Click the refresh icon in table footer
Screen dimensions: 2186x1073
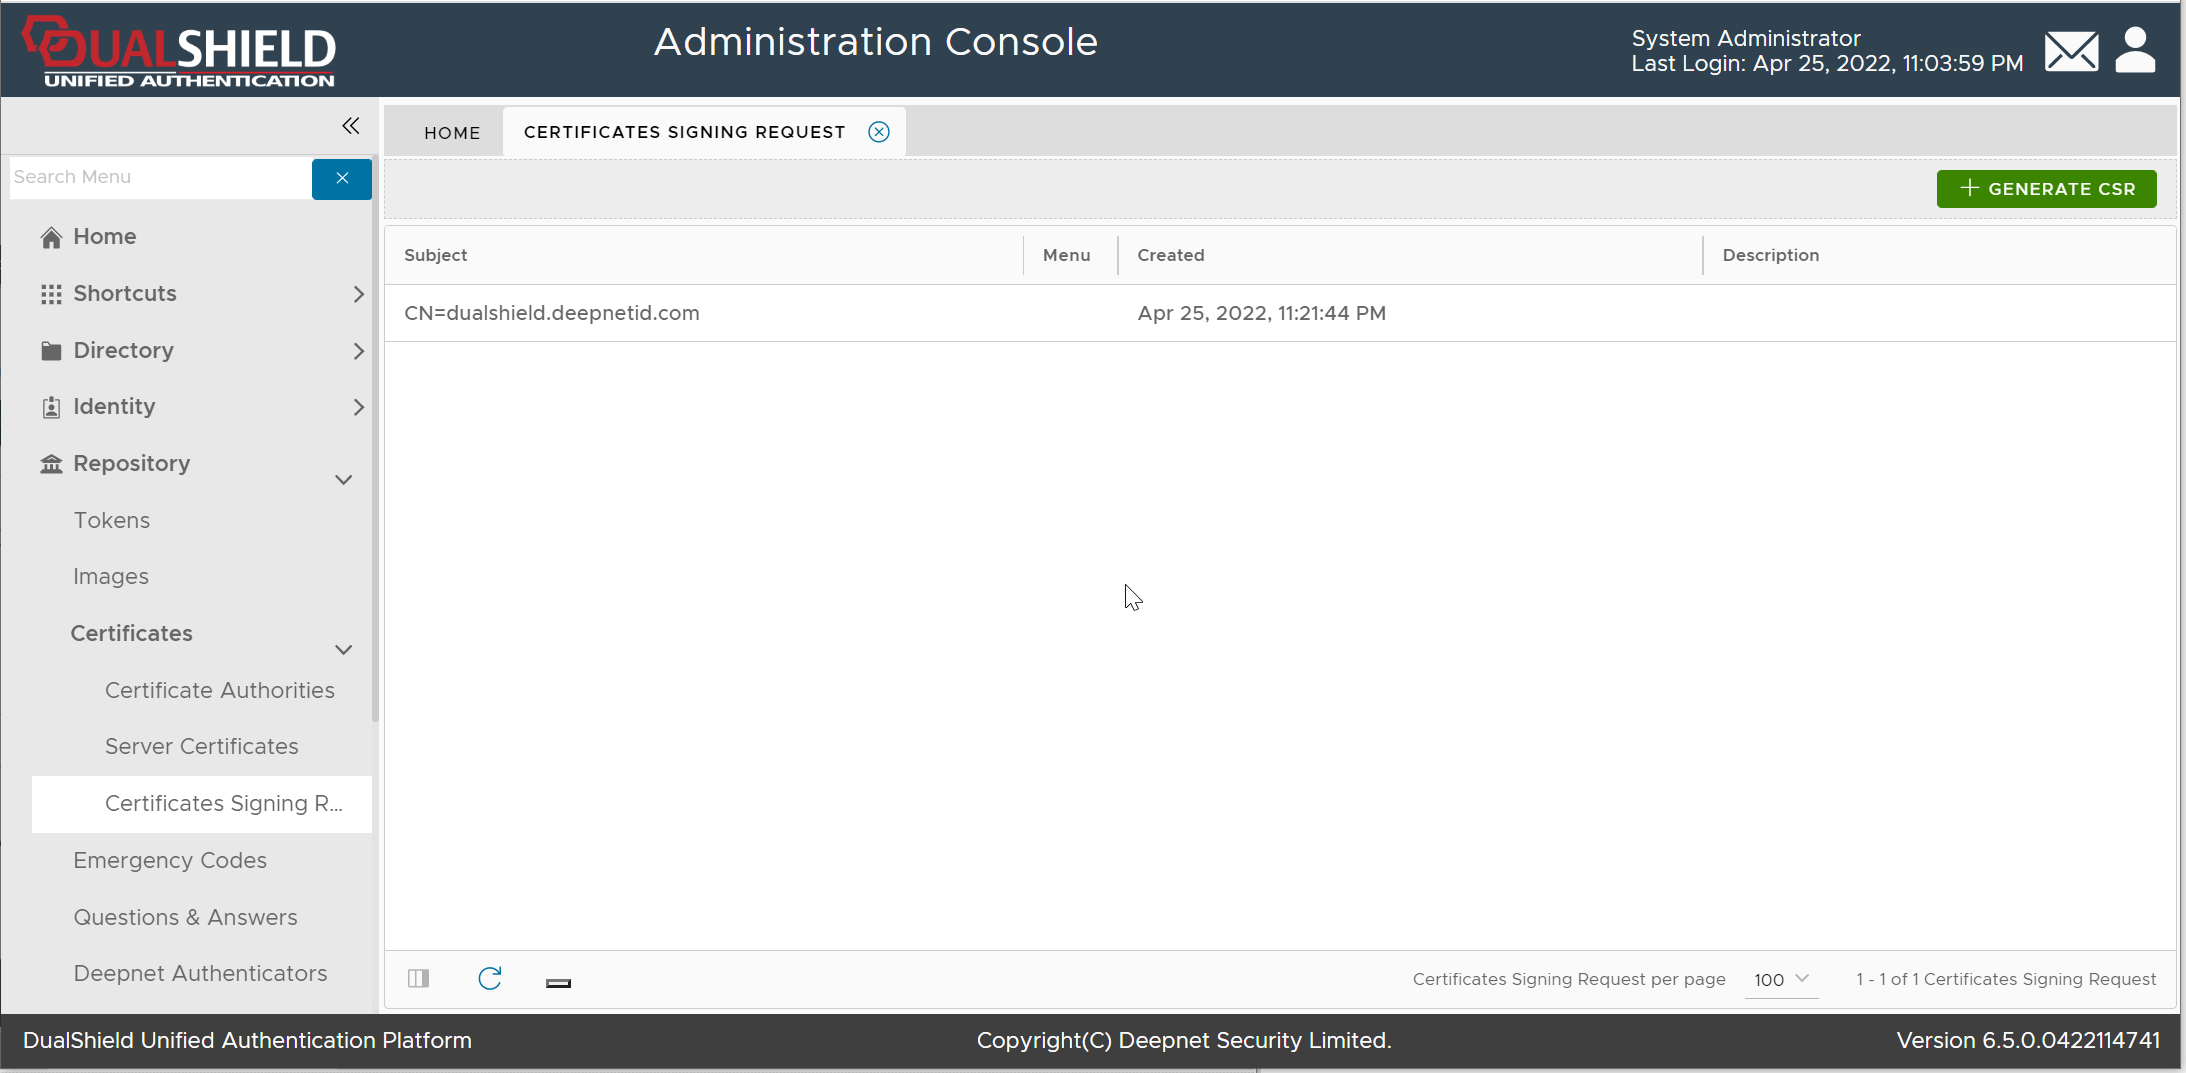point(490,979)
